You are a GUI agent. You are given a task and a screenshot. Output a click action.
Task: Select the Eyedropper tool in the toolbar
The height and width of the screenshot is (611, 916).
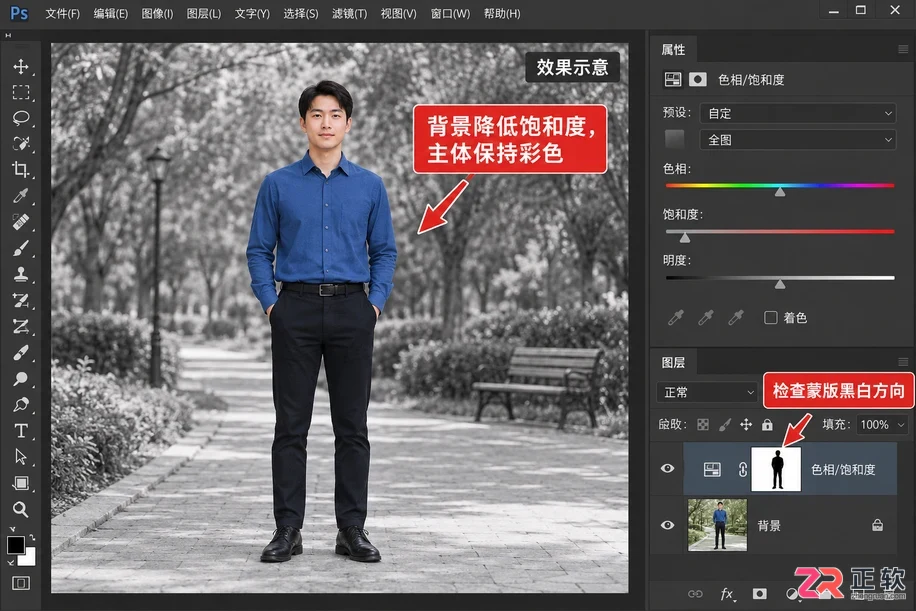pos(21,195)
